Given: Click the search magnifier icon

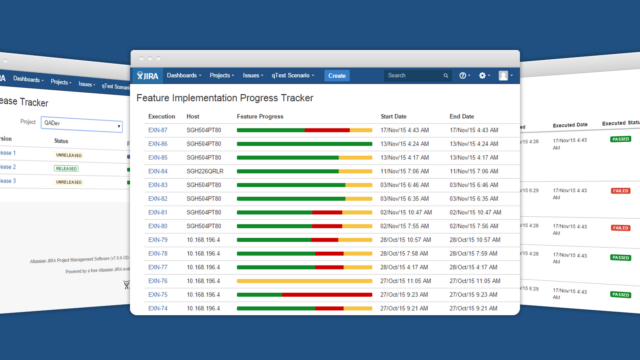Looking at the screenshot, I should [x=446, y=76].
